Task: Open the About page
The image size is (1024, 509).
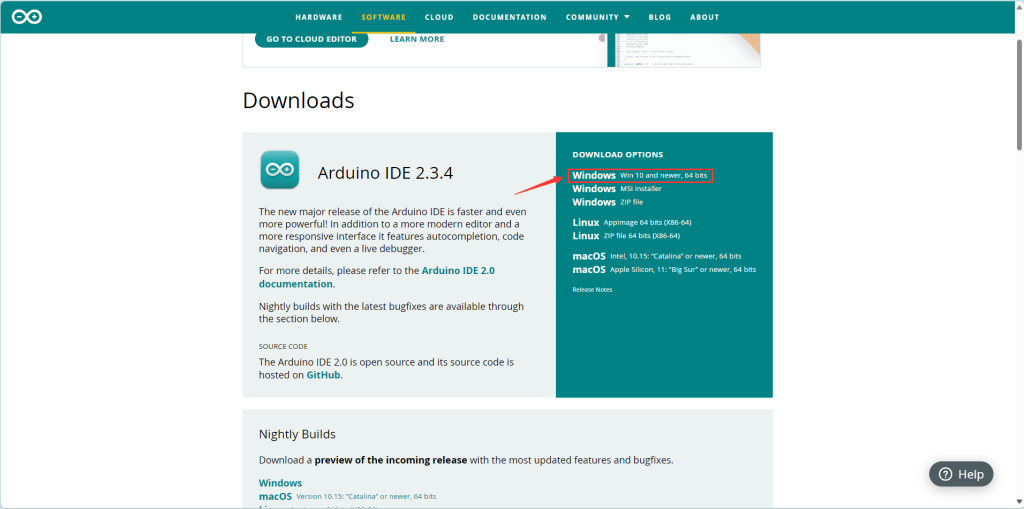Action: [705, 17]
